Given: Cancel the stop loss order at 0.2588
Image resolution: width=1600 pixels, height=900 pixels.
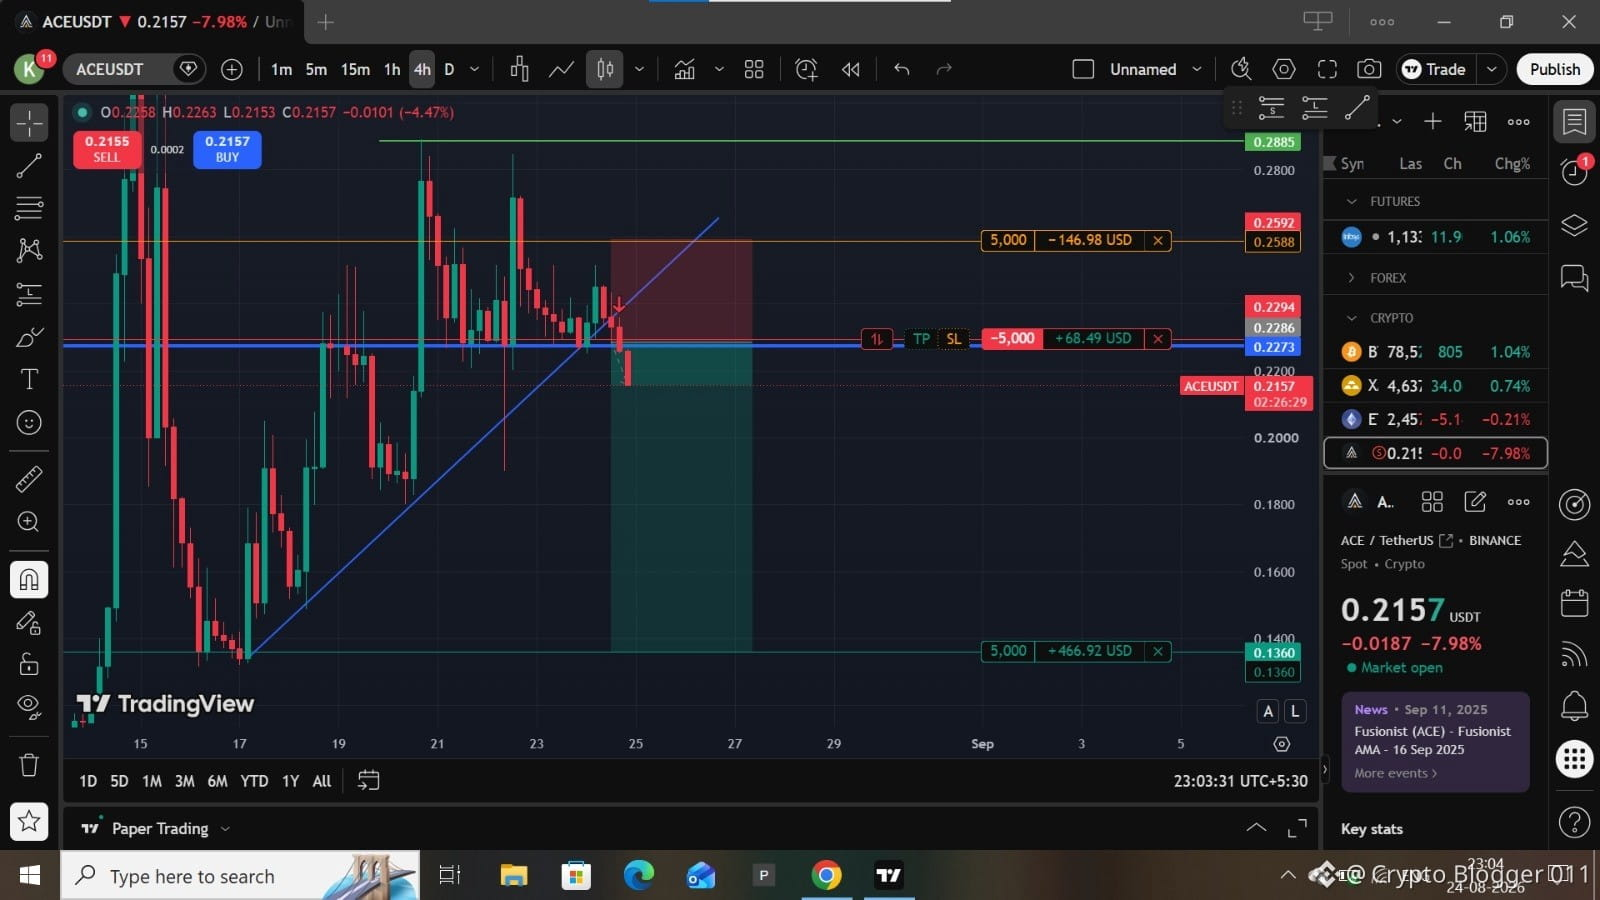Looking at the screenshot, I should 1158,240.
